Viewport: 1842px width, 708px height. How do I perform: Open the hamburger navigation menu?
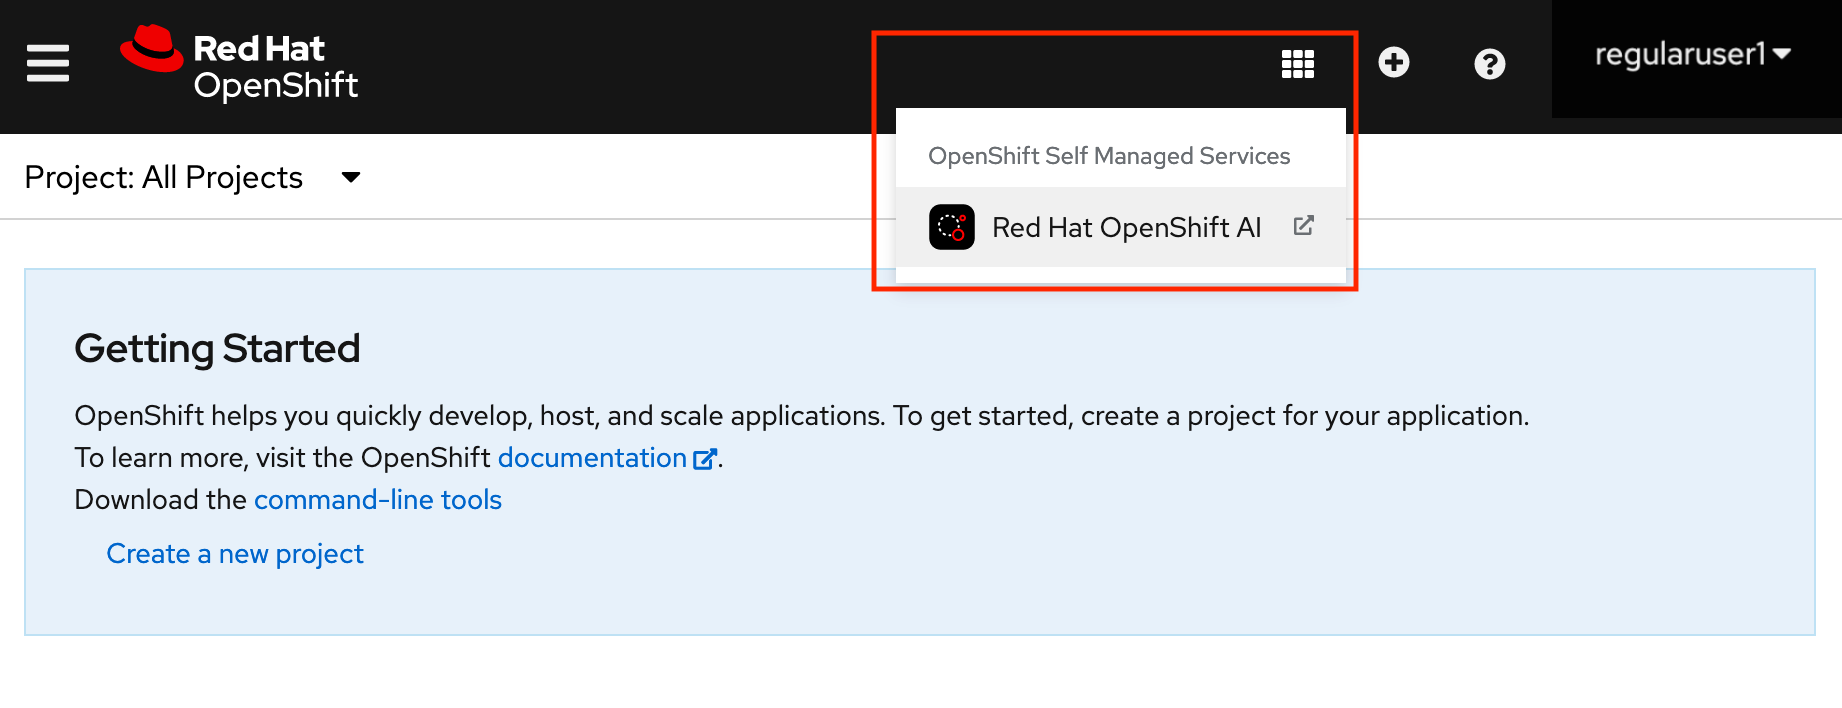click(48, 63)
